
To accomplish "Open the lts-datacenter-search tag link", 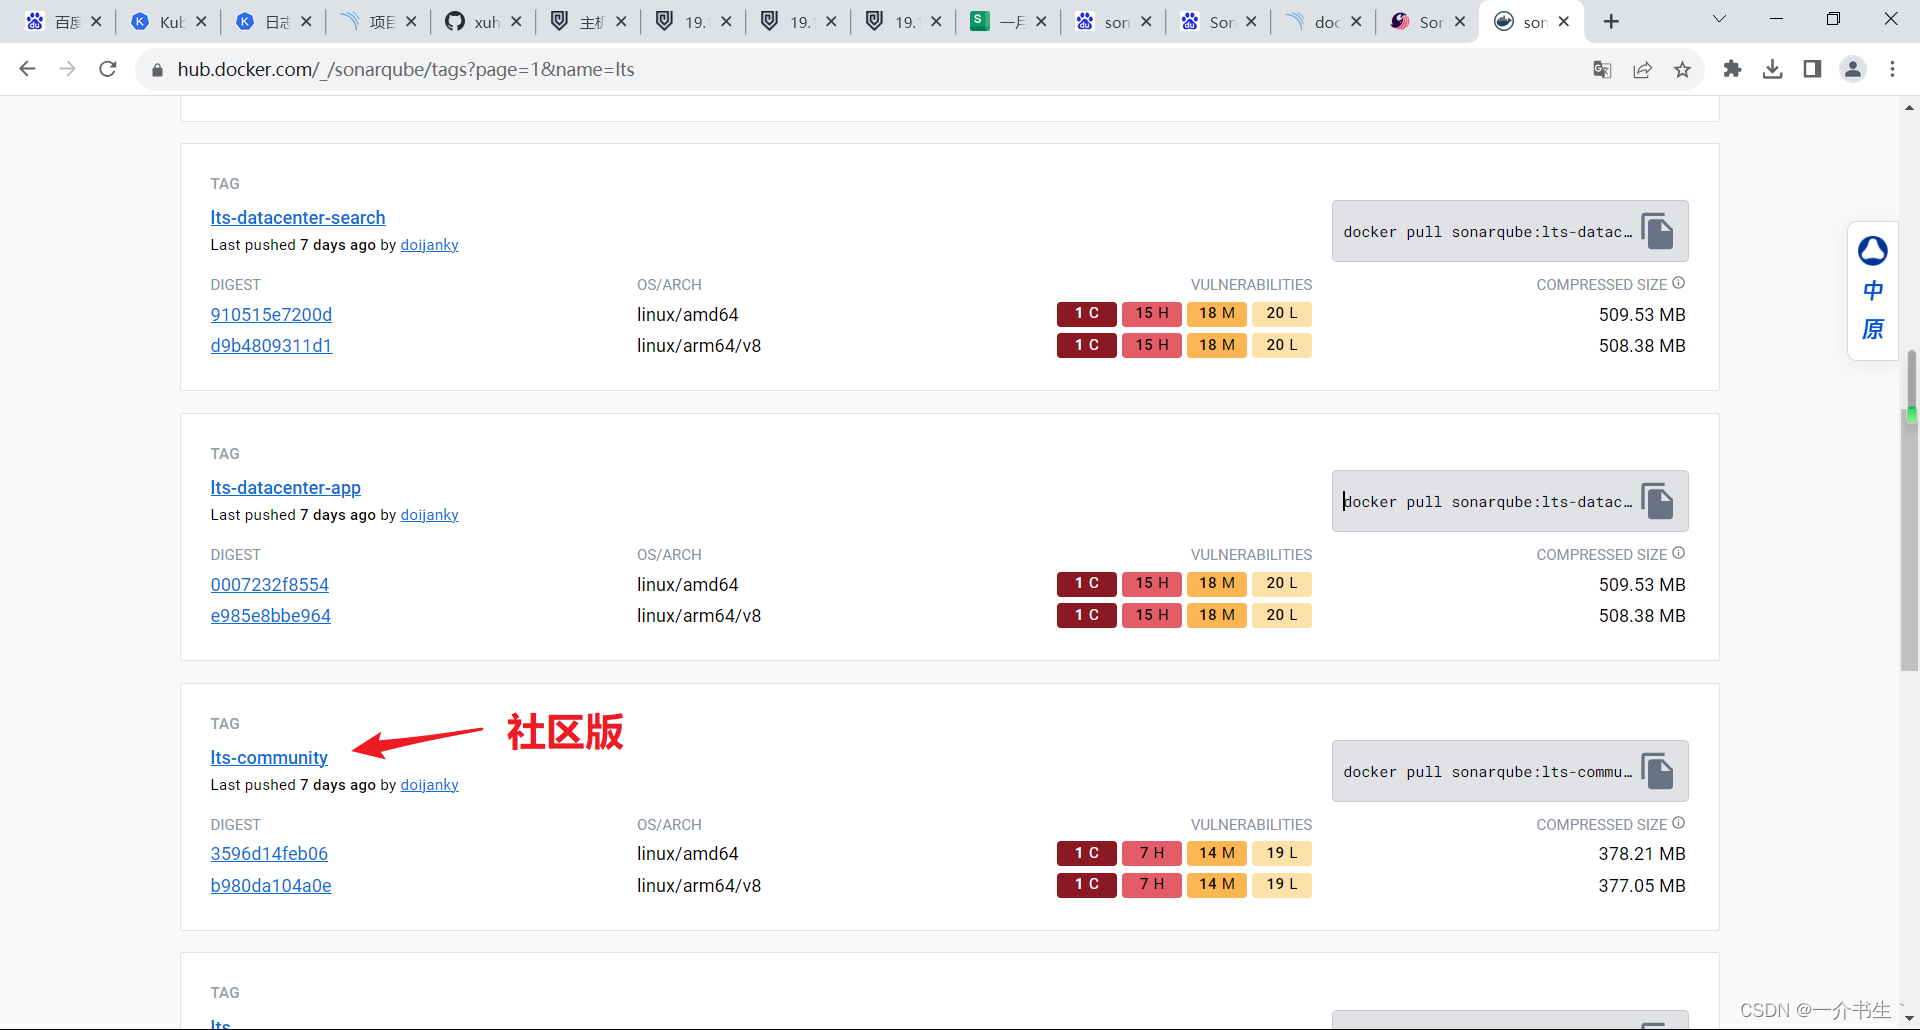I will [298, 217].
